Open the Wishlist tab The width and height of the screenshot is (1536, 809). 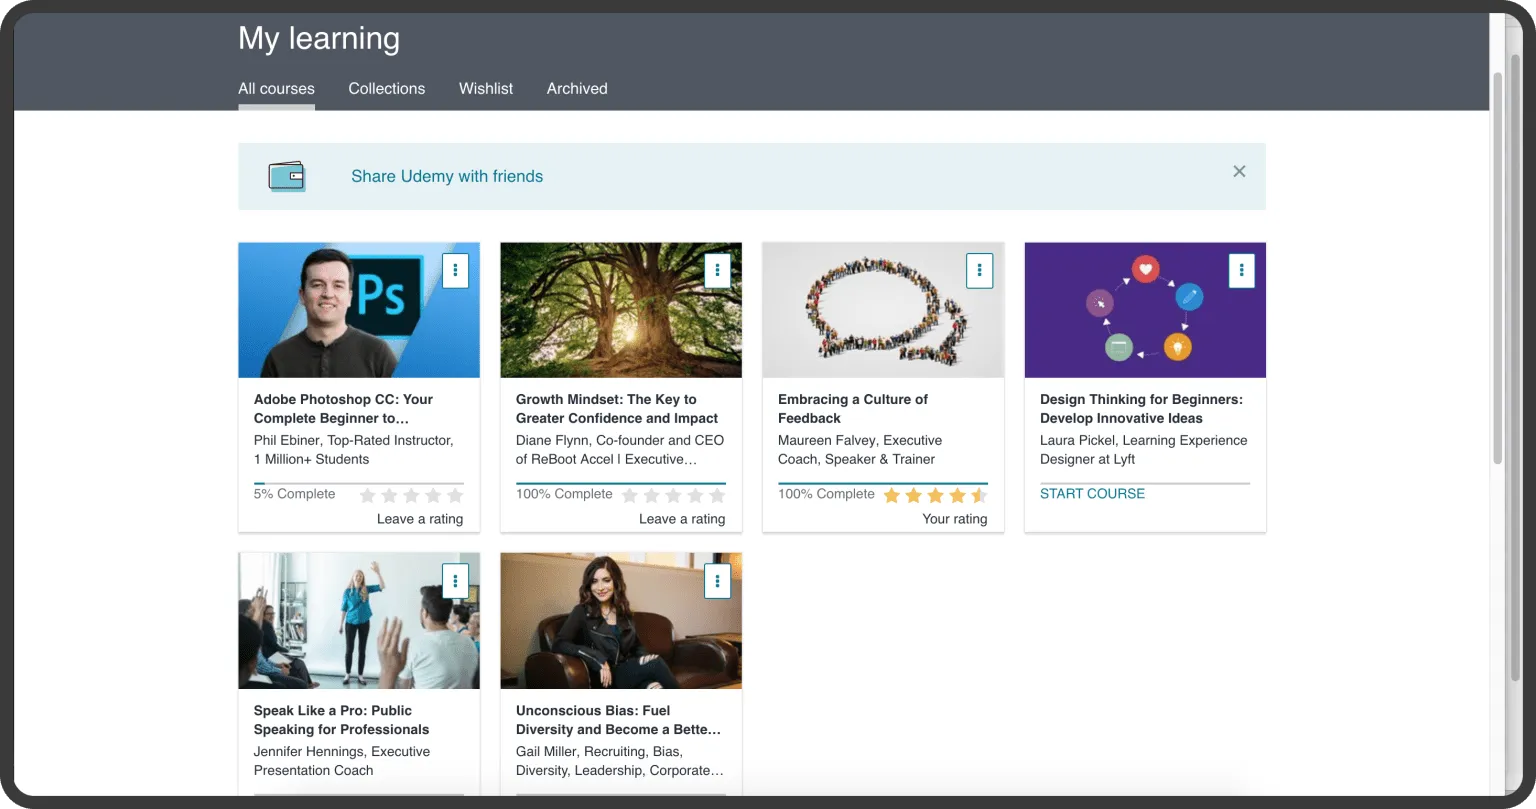pos(486,88)
